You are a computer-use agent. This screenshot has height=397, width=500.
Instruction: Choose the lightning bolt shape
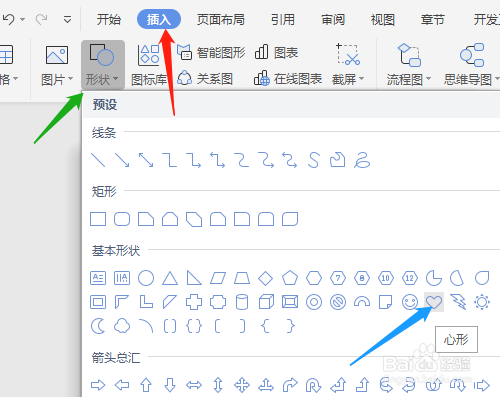(x=458, y=302)
